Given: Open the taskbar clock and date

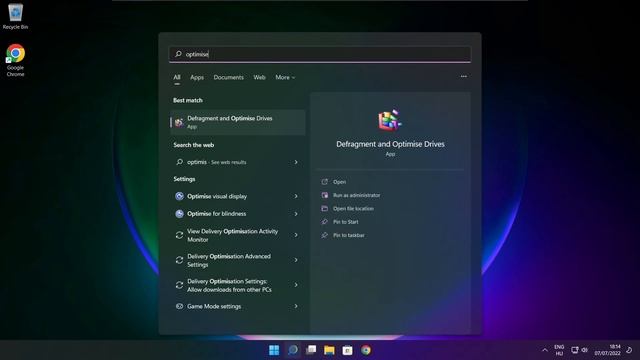Looking at the screenshot, I should pyautogui.click(x=607, y=350).
